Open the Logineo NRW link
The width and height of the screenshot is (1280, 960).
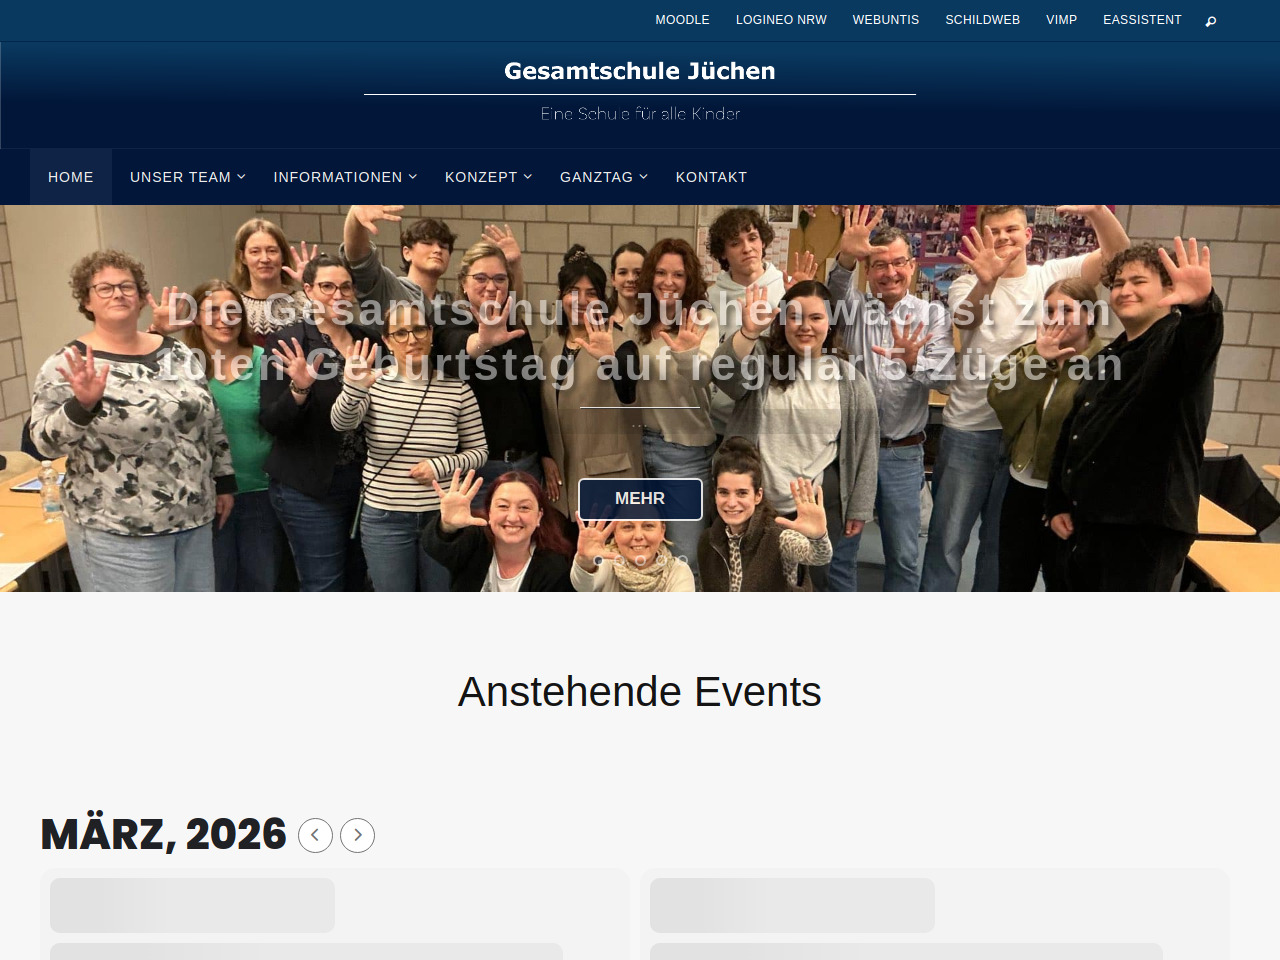(x=781, y=20)
